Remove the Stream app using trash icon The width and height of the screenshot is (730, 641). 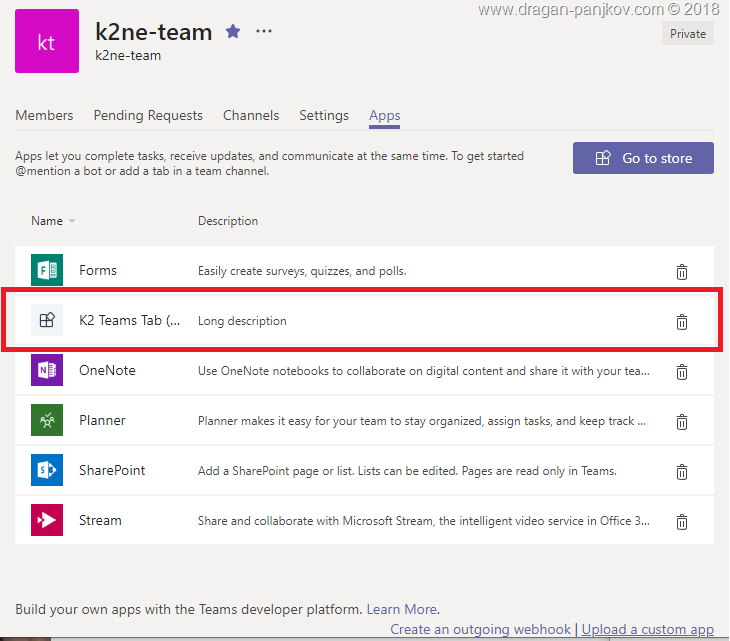click(x=682, y=522)
